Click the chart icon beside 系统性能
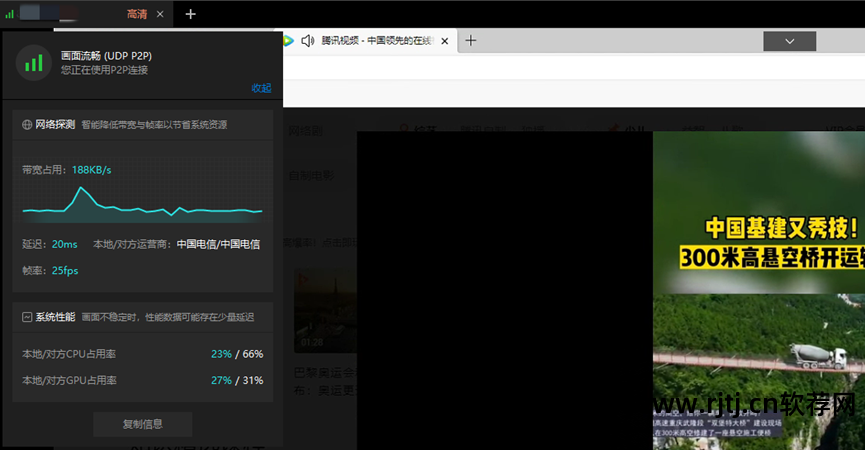Viewport: 865px width, 450px height. coord(27,317)
